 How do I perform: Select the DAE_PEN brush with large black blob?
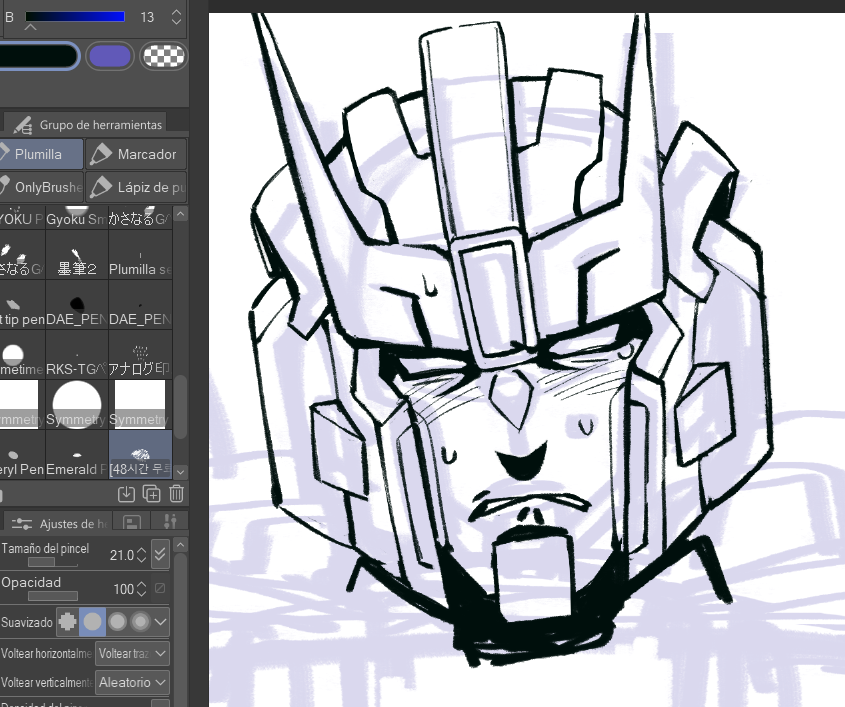coord(77,304)
